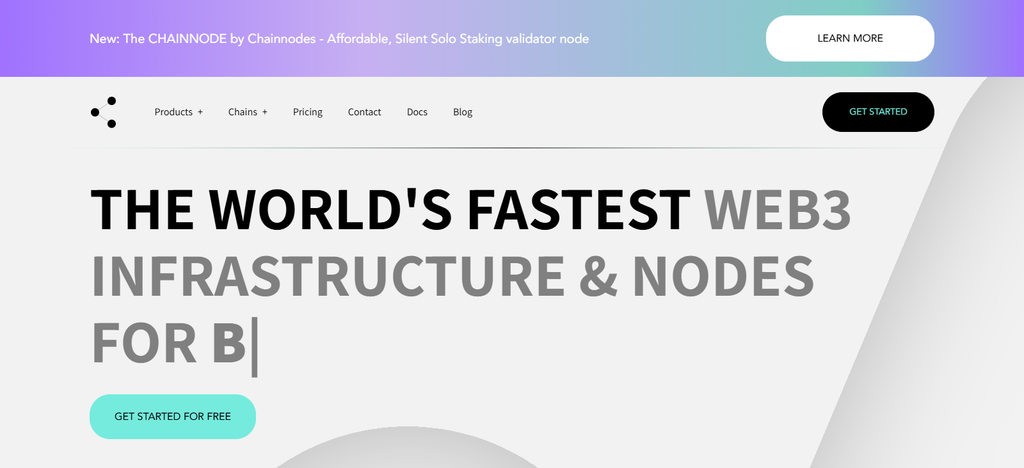1024x468 pixels.
Task: Click the CHAINNODE announcement text
Action: point(339,39)
